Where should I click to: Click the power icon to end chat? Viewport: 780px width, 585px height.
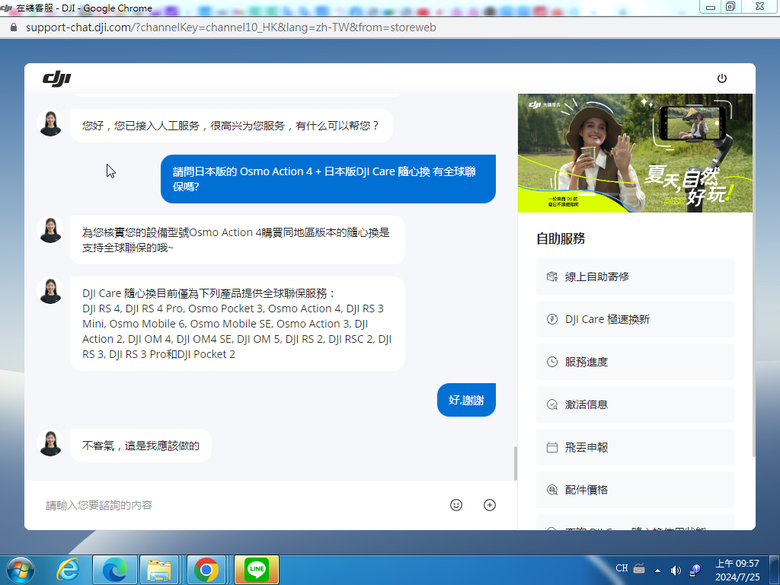pyautogui.click(x=722, y=78)
